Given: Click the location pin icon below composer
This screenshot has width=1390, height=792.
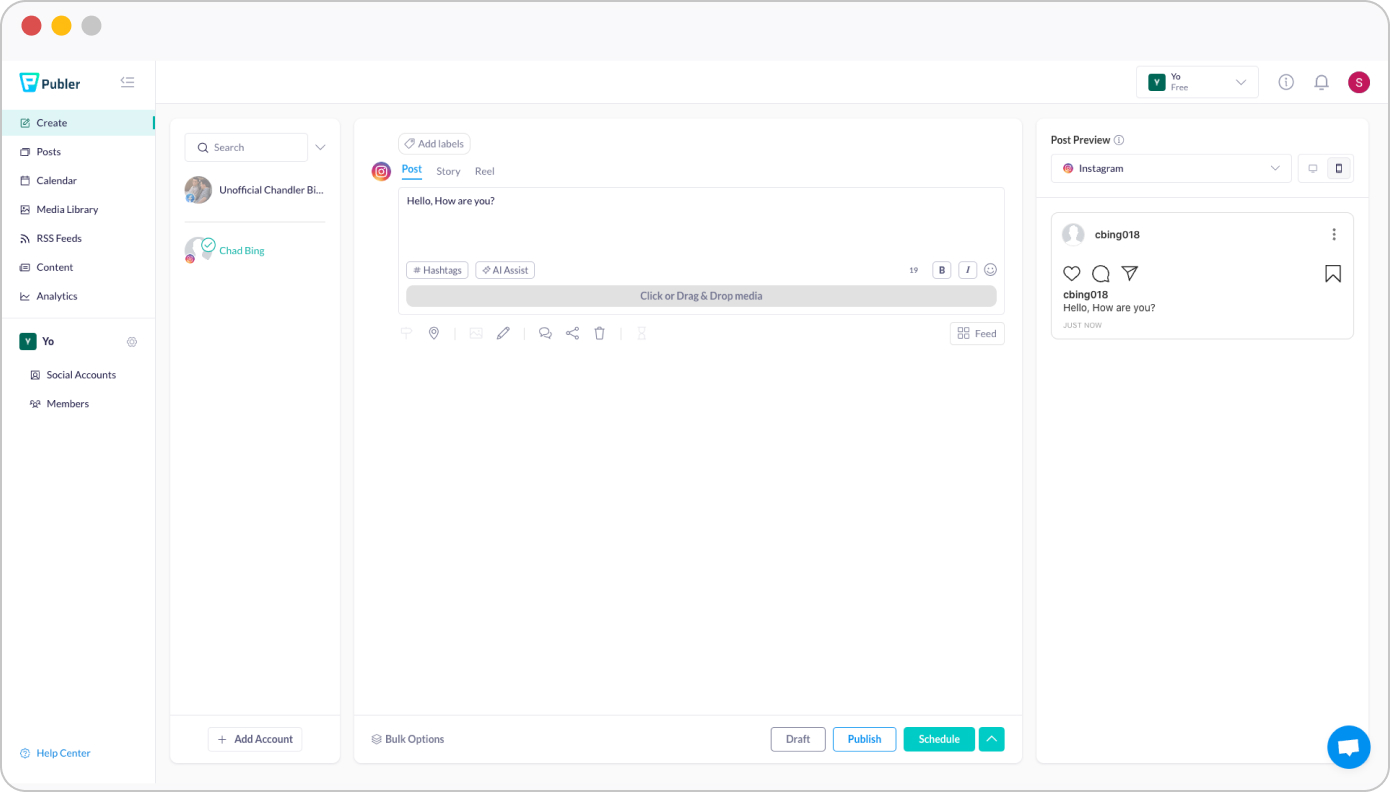Looking at the screenshot, I should 434,334.
